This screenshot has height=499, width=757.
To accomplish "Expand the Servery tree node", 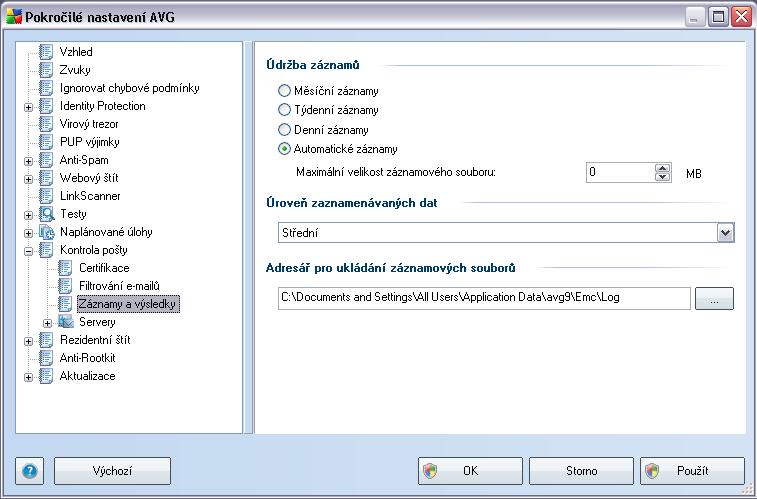I will (47, 323).
